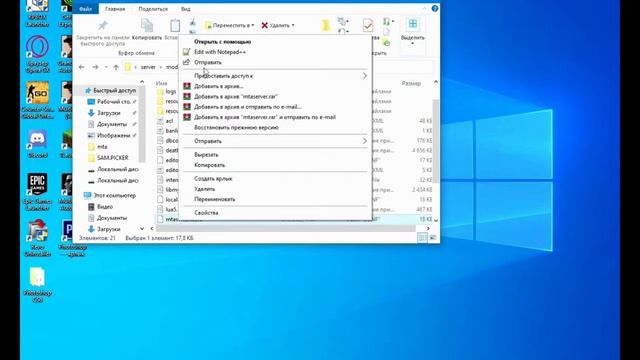
Task: Select Этот компьютер in navigation pane
Action: point(109,196)
